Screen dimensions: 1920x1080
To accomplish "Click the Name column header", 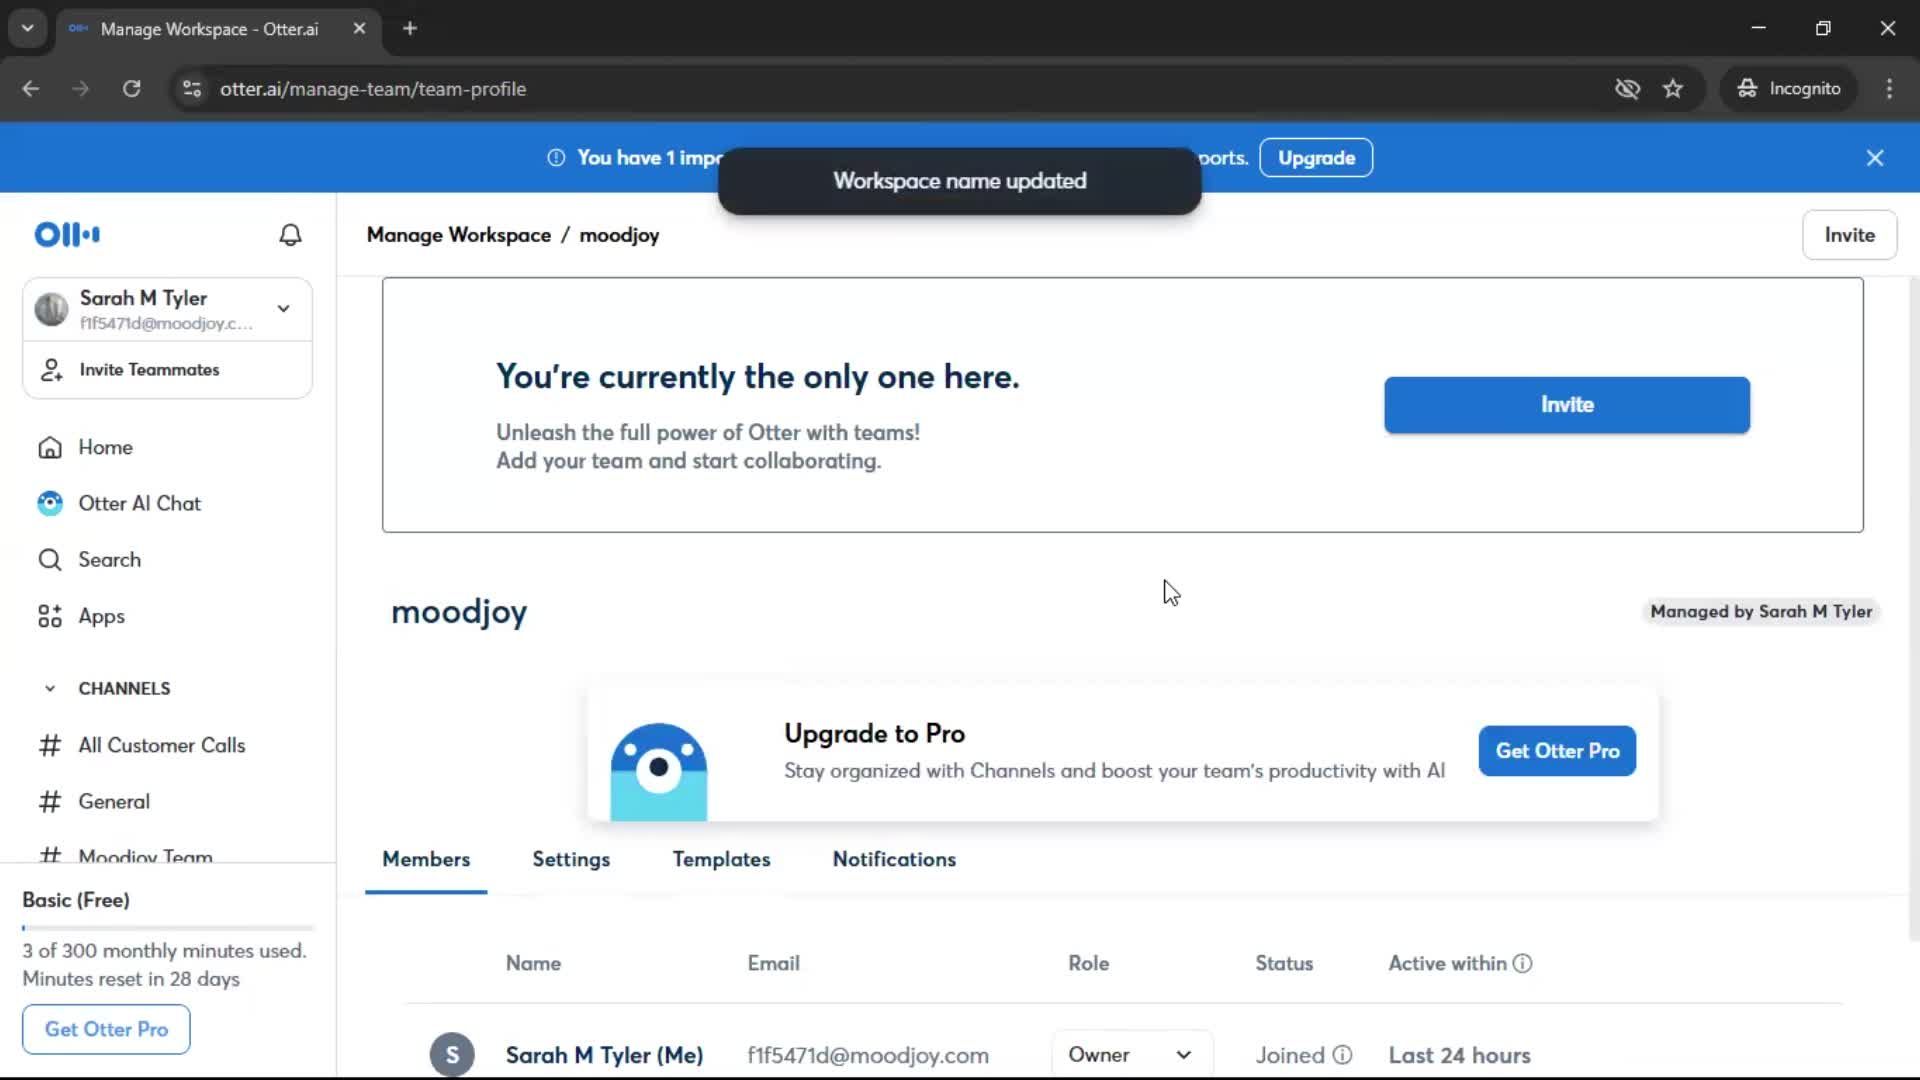I will [533, 963].
